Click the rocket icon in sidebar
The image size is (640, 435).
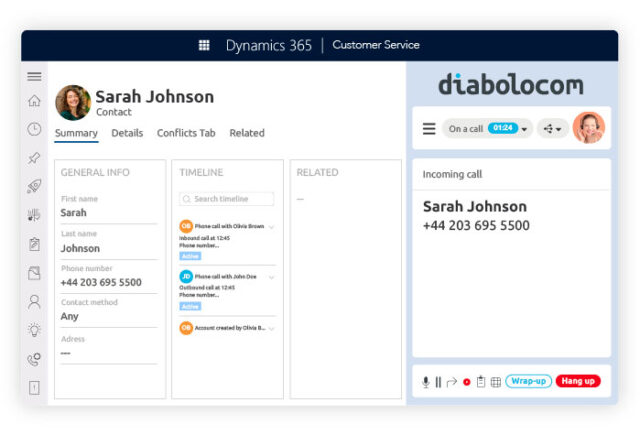(x=34, y=186)
